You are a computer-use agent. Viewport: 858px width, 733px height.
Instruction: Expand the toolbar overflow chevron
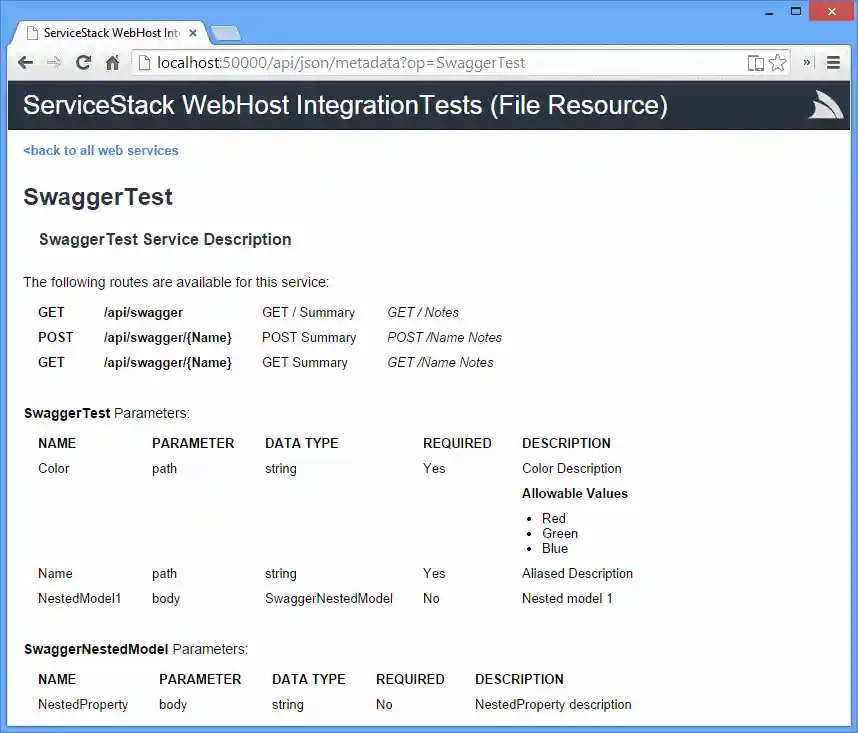pos(806,62)
